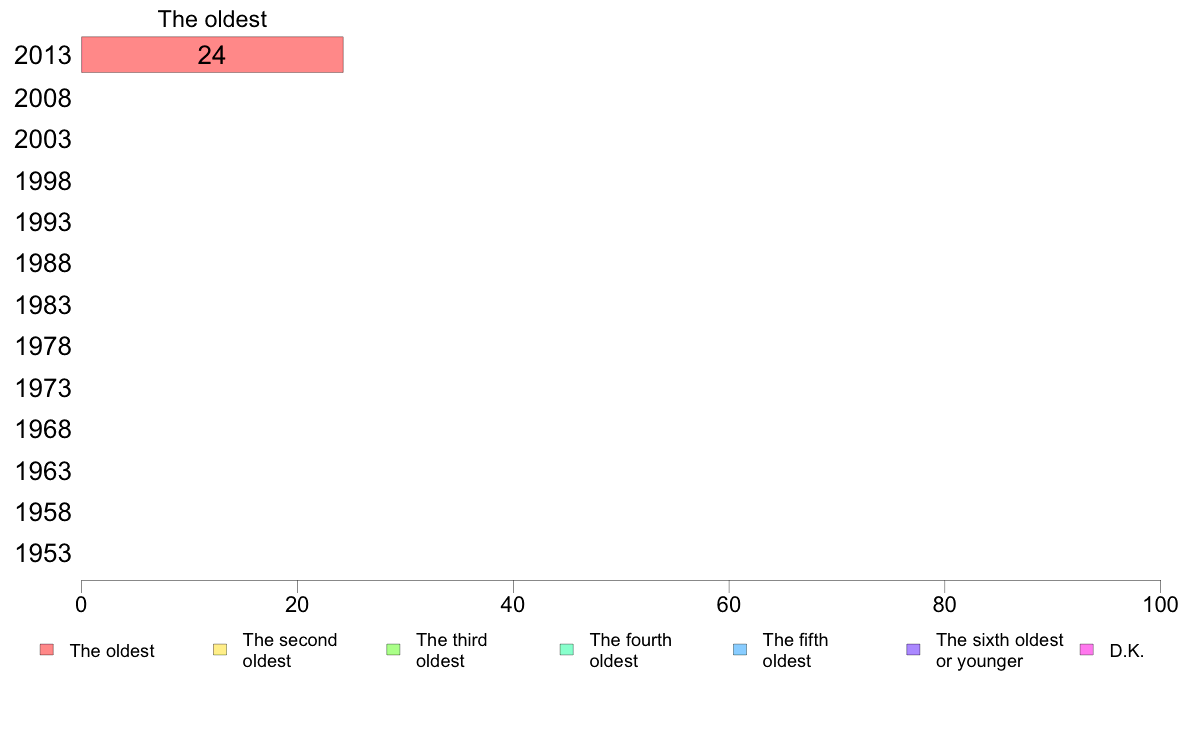Select the 2013 bar showing 24
The image size is (1188, 736).
click(x=212, y=55)
